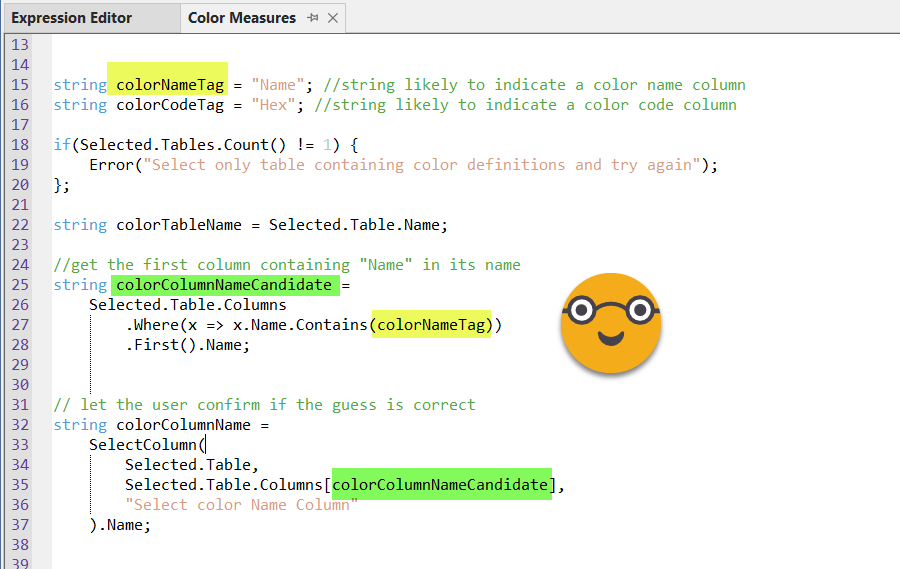Click line number 18 in the gutter

[20, 145]
